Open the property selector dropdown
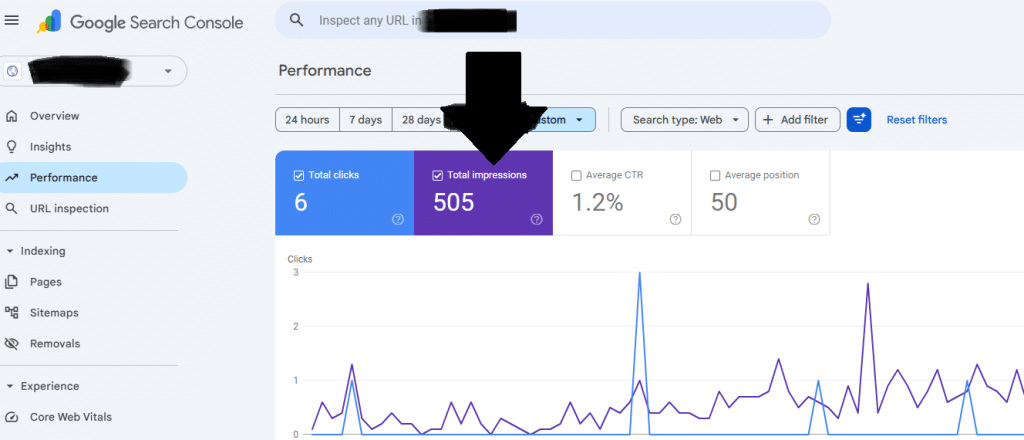 coord(168,71)
